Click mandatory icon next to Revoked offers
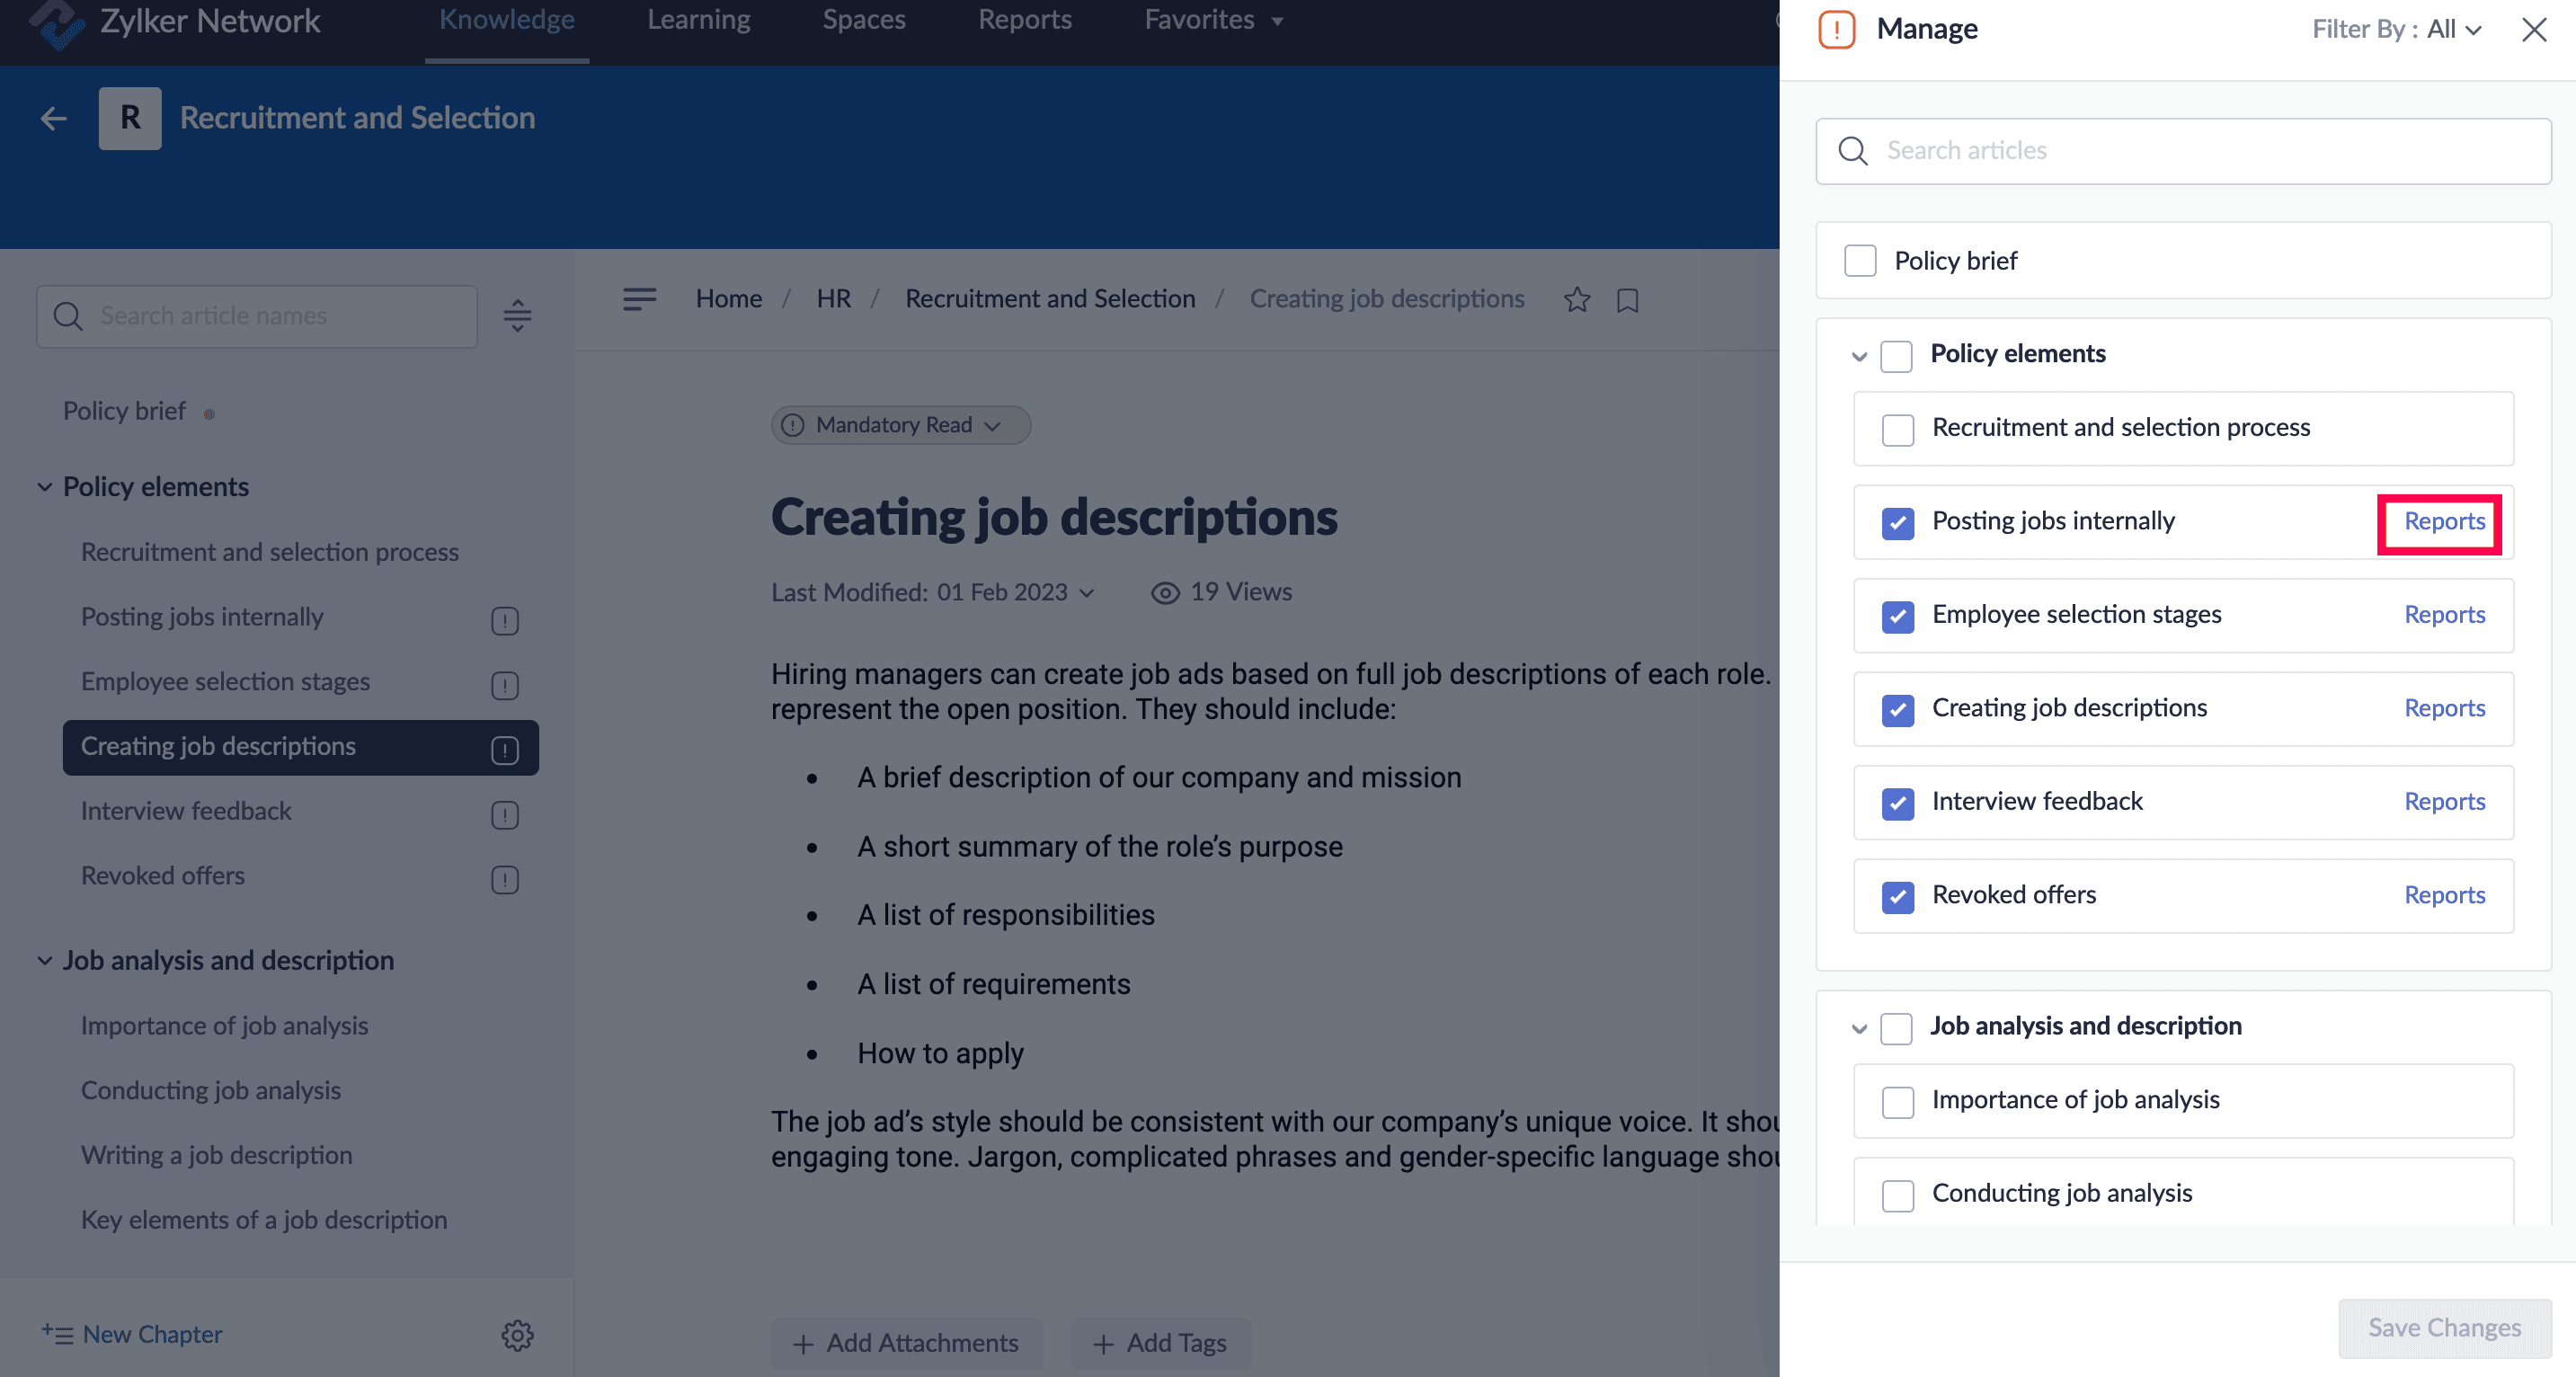 [505, 880]
